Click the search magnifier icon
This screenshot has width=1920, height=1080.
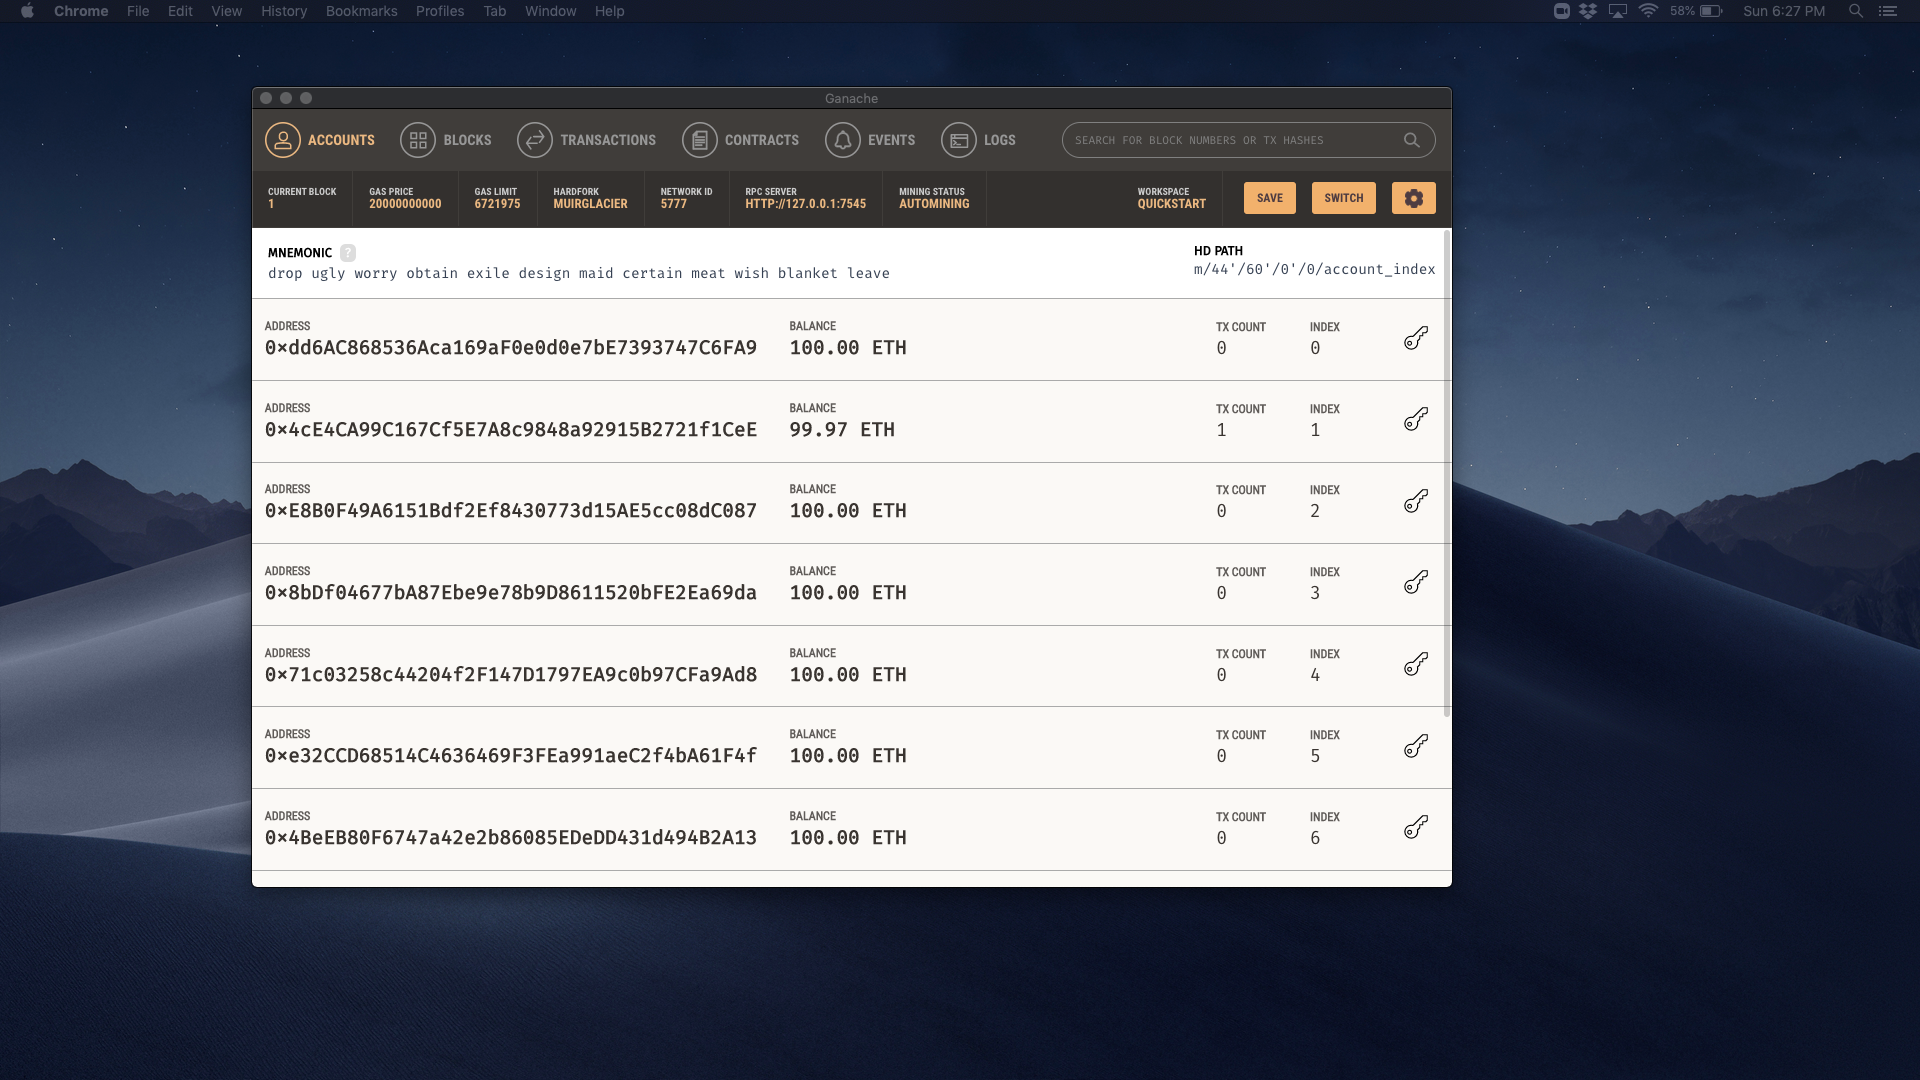[1412, 140]
